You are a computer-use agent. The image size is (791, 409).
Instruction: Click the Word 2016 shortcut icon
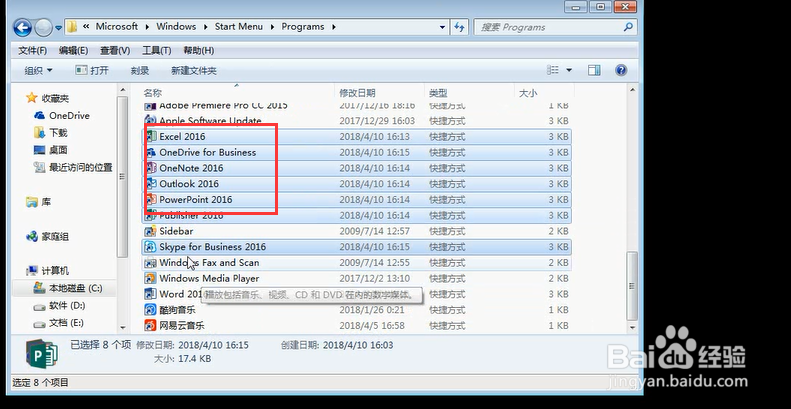[x=150, y=294]
